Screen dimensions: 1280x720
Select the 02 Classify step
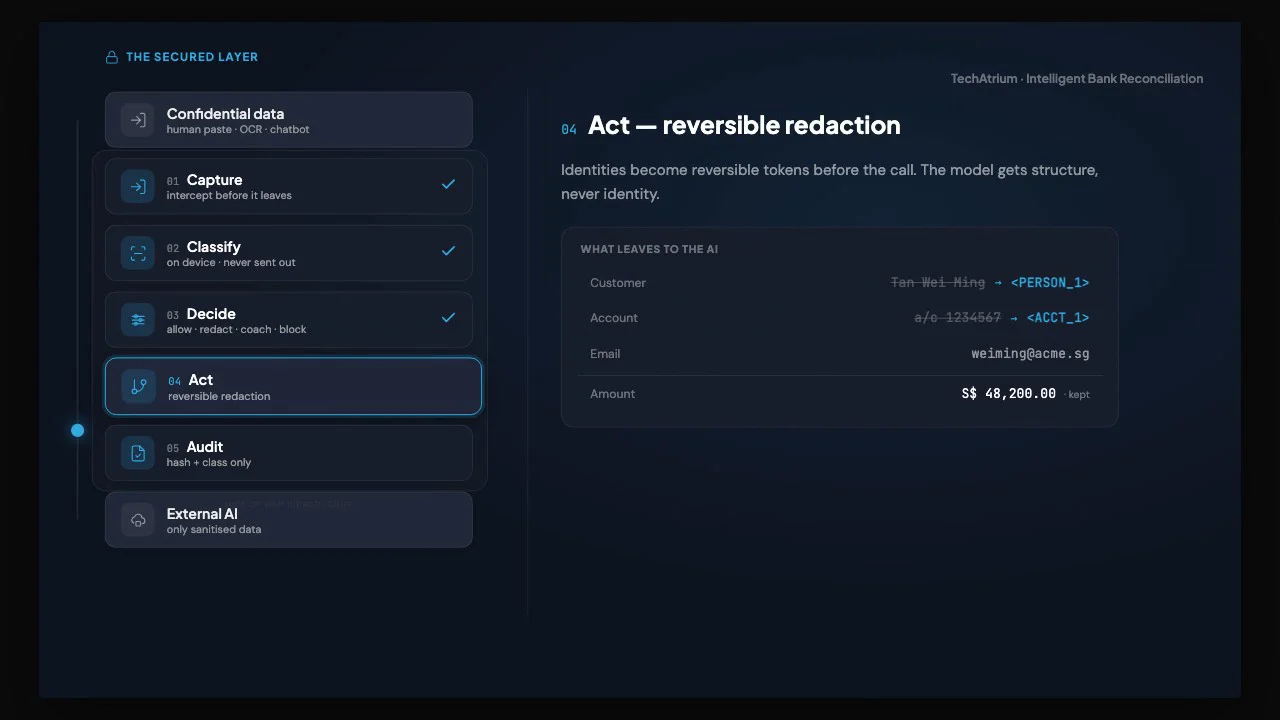click(x=289, y=253)
